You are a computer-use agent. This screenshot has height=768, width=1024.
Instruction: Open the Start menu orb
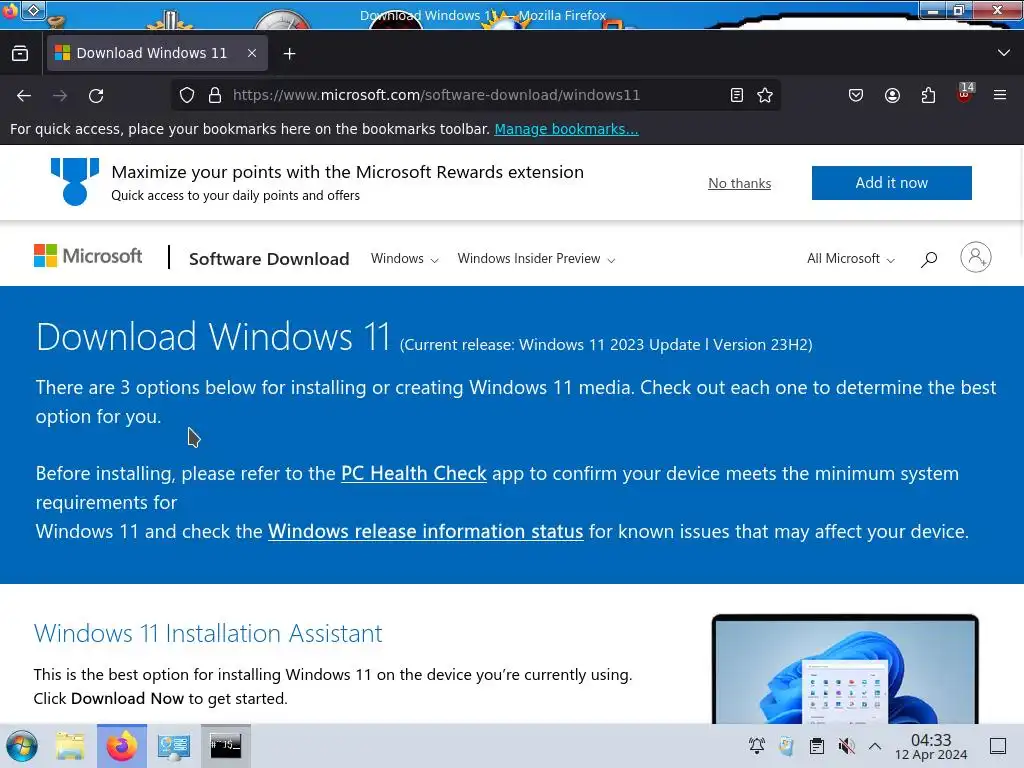coord(22,746)
